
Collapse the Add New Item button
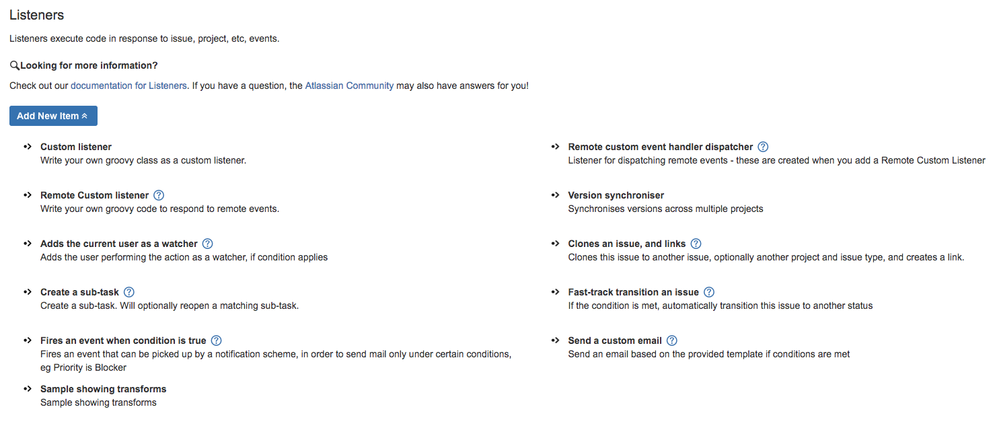tap(53, 116)
